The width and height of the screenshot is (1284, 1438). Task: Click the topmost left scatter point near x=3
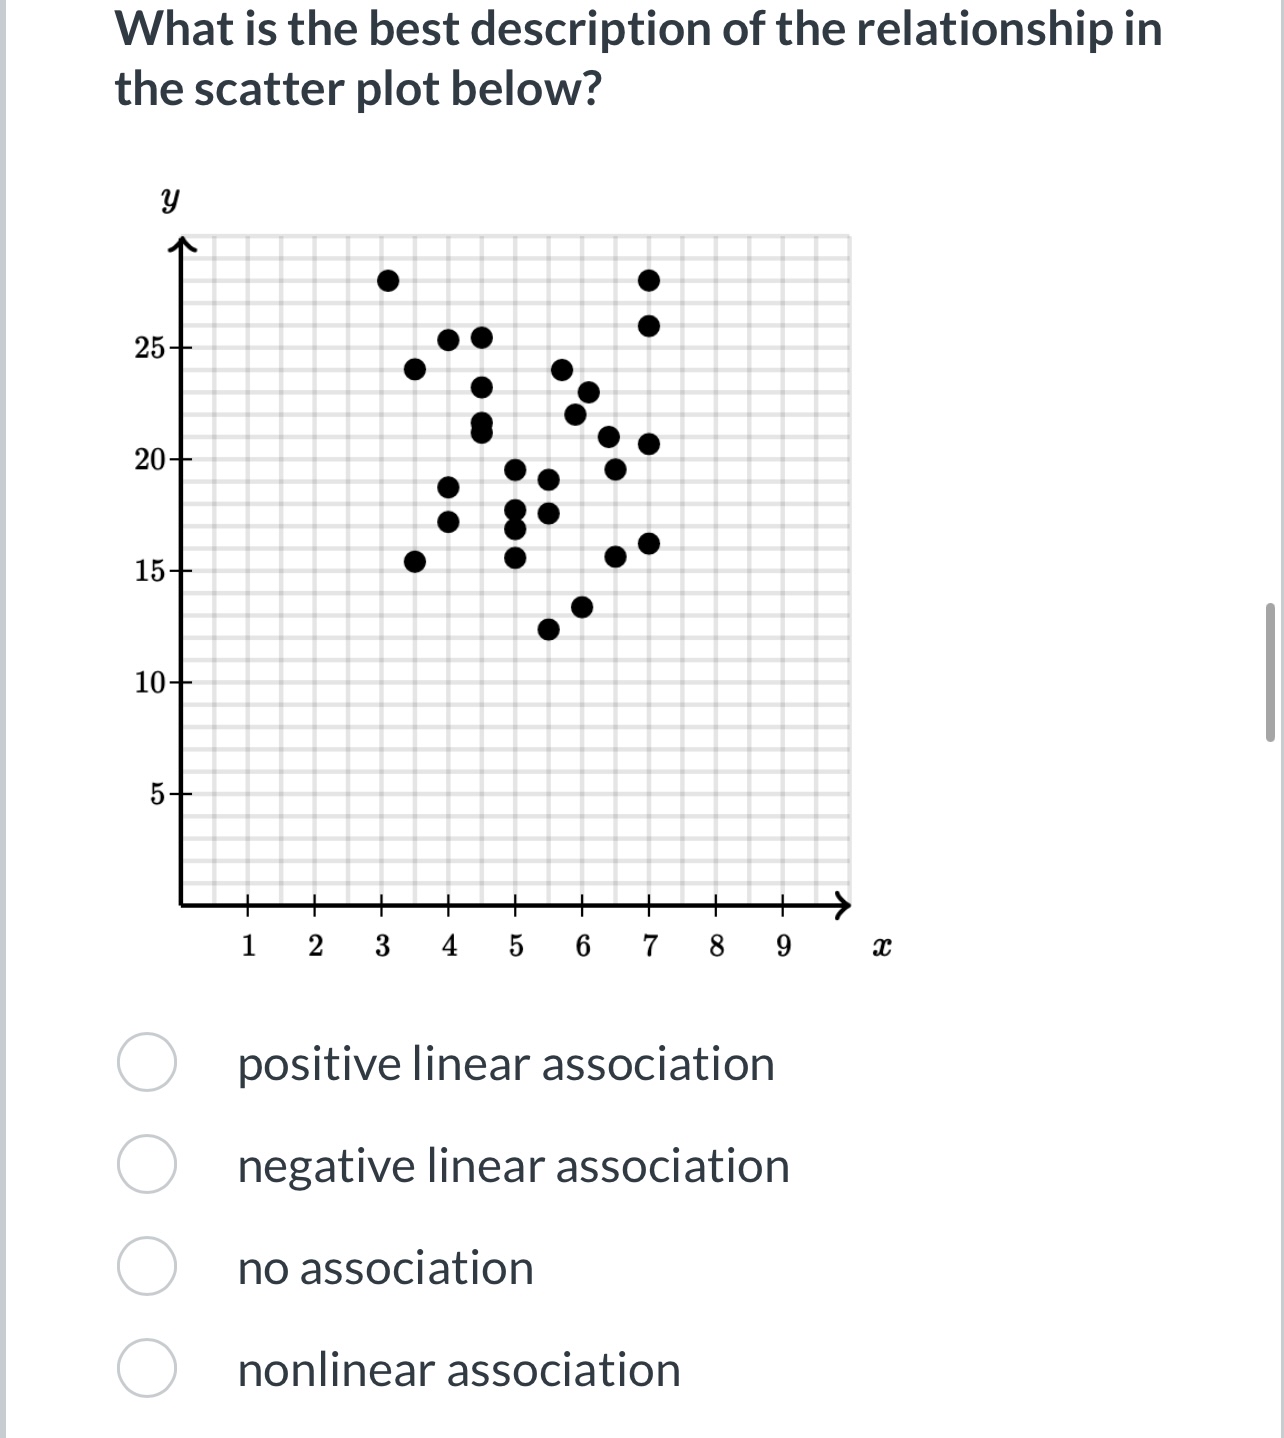click(389, 281)
